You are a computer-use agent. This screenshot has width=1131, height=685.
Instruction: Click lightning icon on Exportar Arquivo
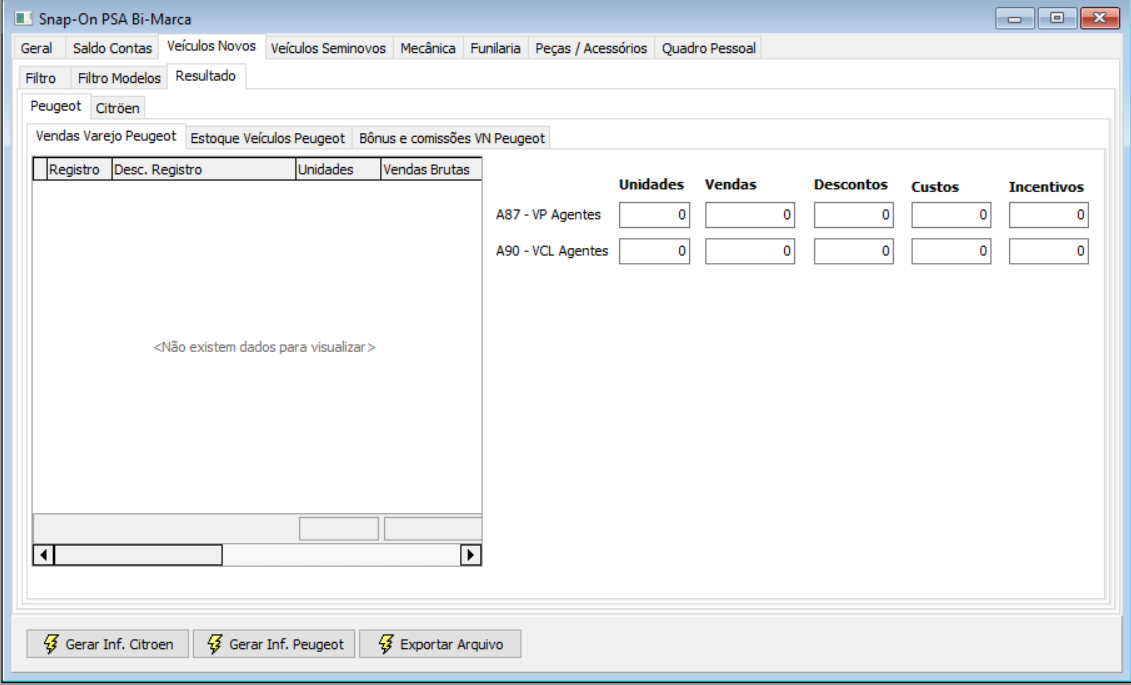click(386, 644)
